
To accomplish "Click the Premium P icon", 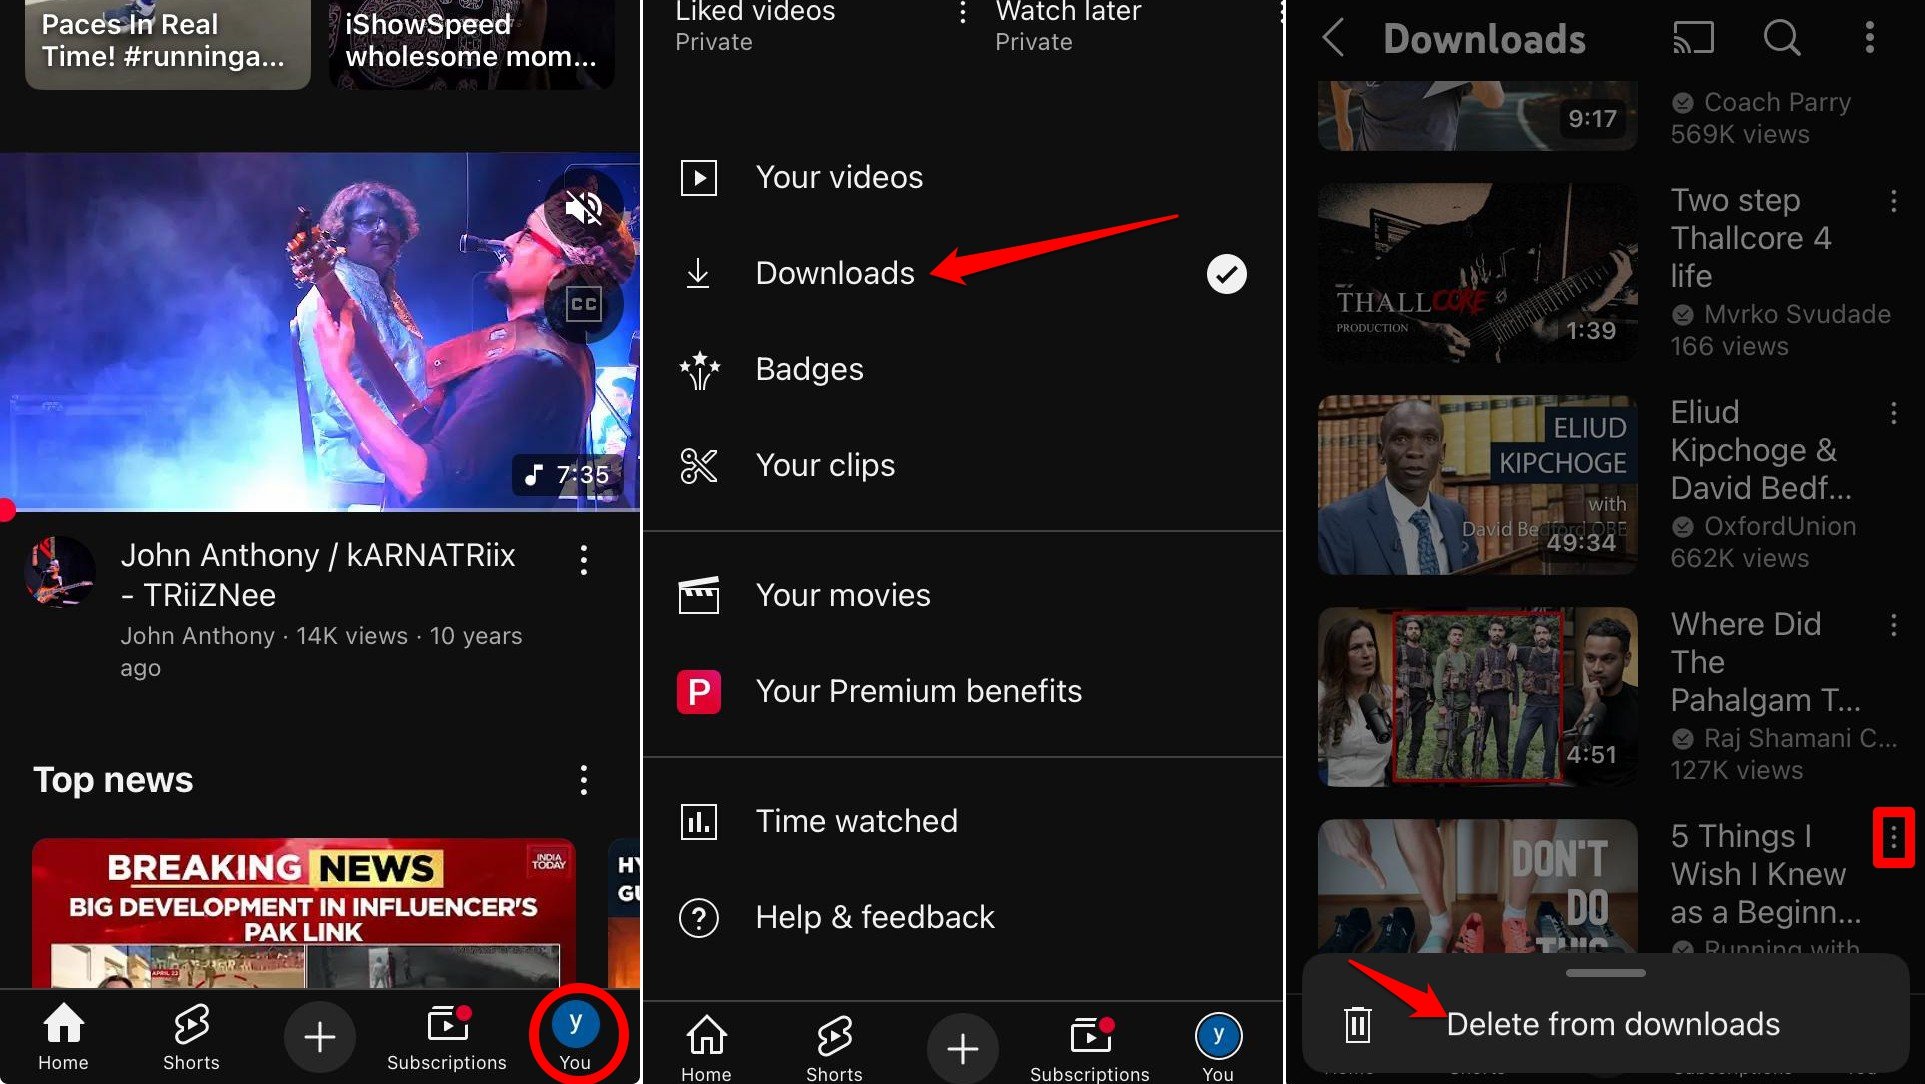I will click(699, 691).
